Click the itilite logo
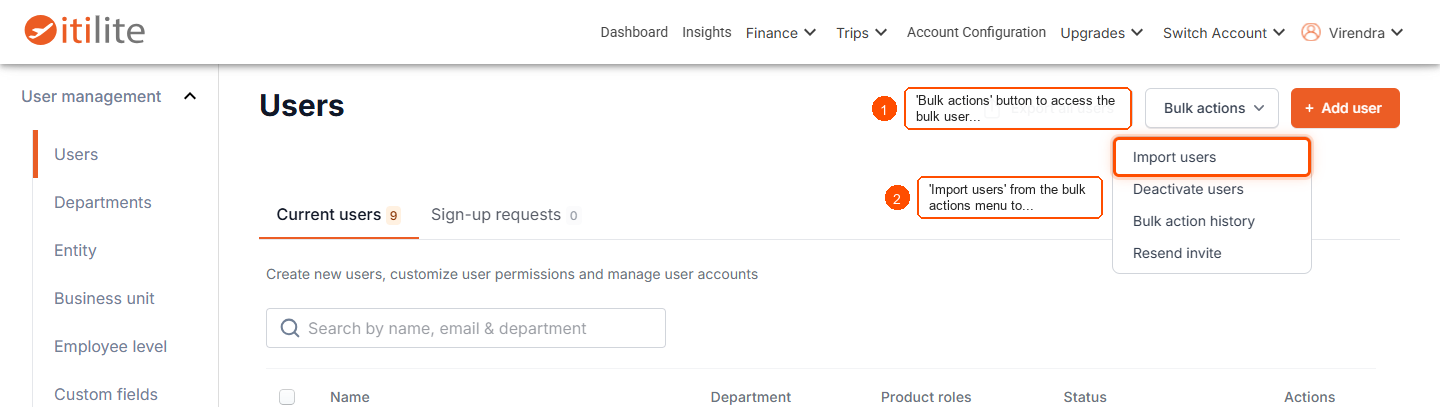 click(85, 30)
